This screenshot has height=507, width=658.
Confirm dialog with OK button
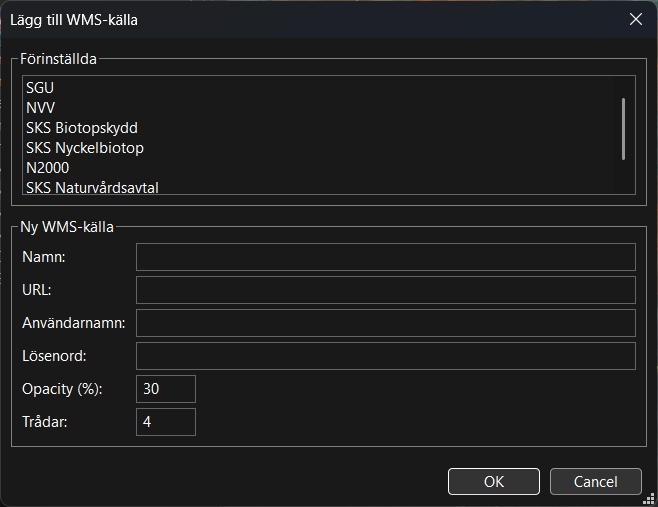pos(494,481)
